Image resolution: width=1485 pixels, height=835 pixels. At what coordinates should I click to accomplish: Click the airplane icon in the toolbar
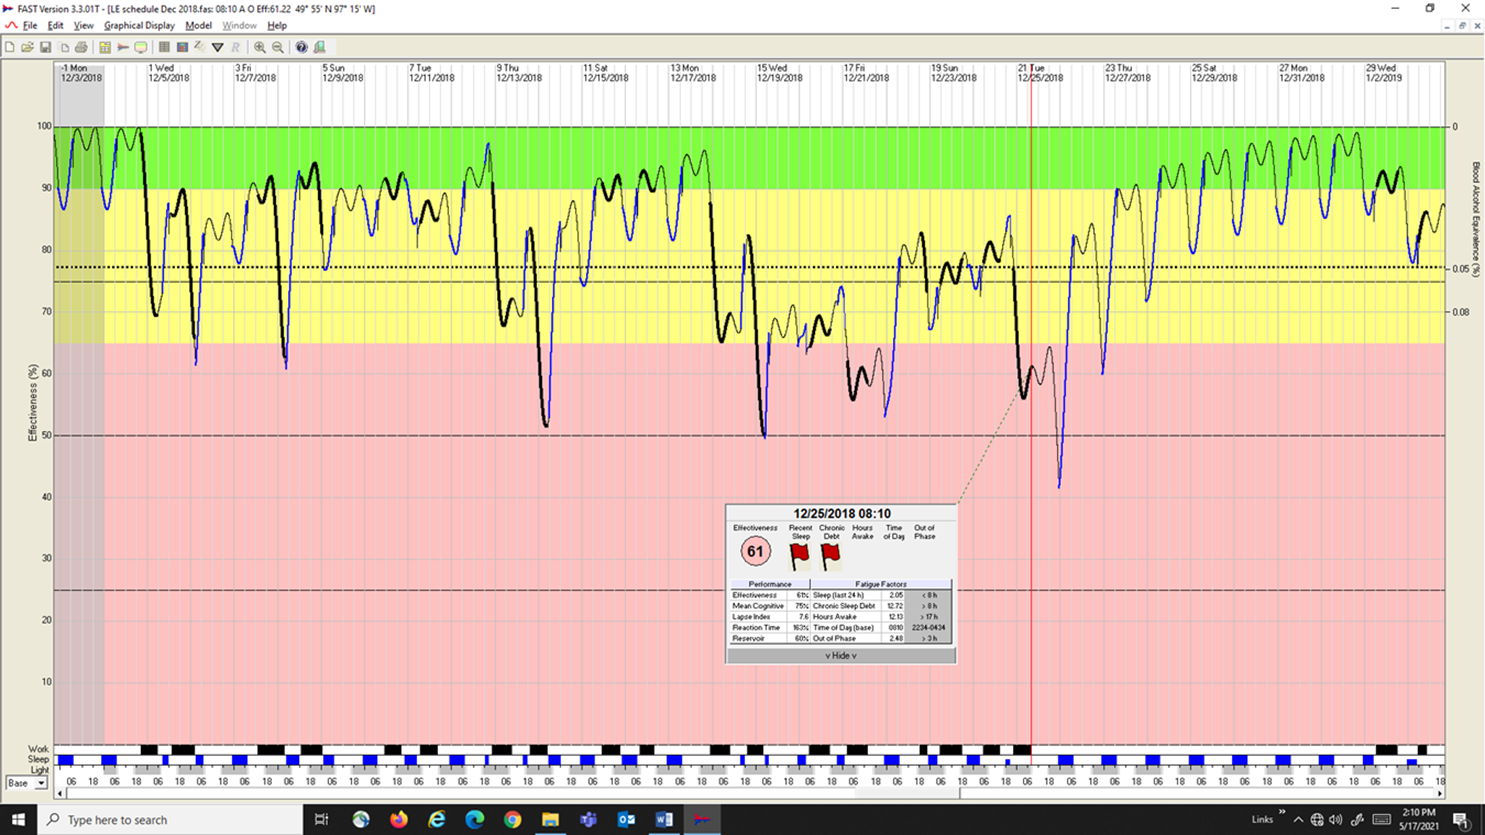coord(123,47)
